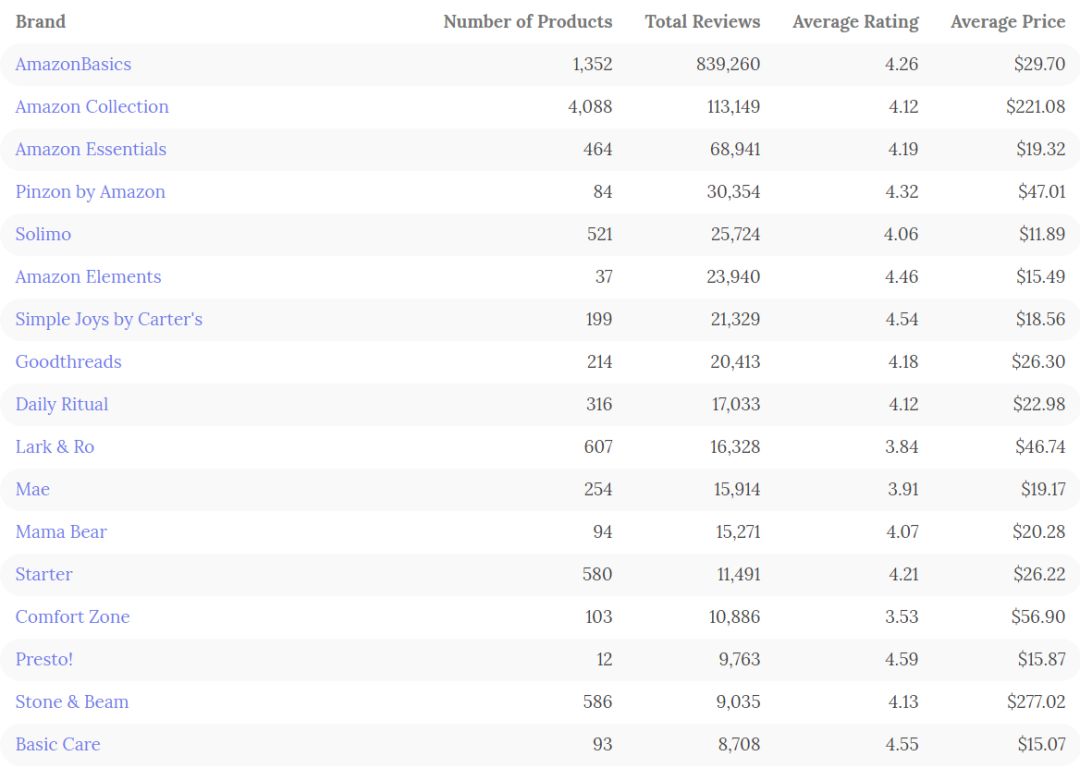Viewport: 1080px width, 768px height.
Task: Select the 4.54 average rating cell
Action: 902,320
